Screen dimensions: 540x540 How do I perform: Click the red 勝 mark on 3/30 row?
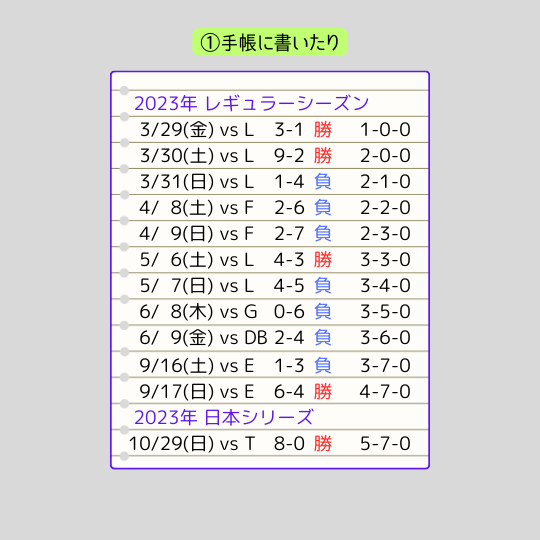pyautogui.click(x=323, y=156)
